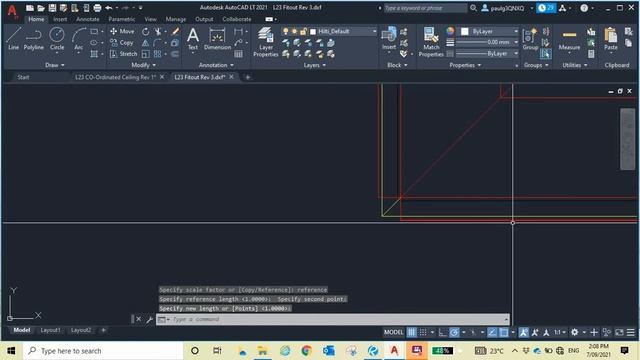640x360 pixels.
Task: Click the Plot printer icon in toolbar
Action: (x=97, y=8)
